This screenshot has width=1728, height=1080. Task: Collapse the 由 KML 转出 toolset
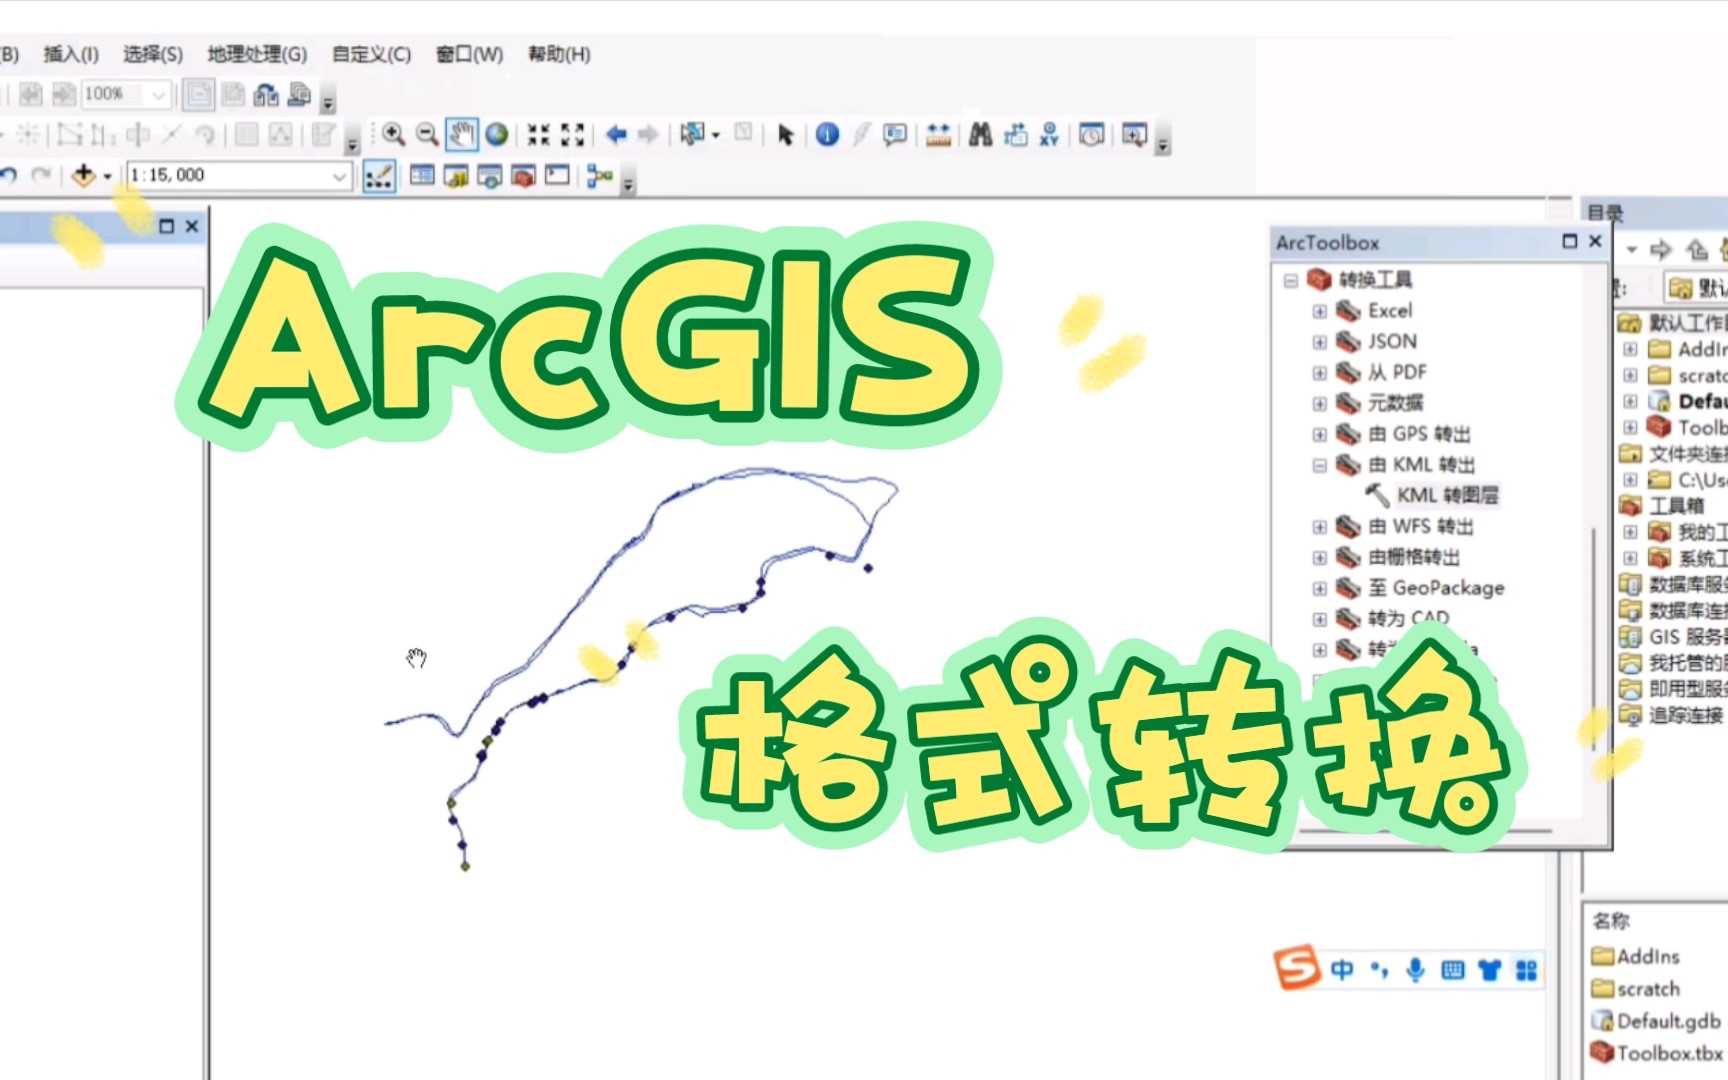(x=1322, y=464)
